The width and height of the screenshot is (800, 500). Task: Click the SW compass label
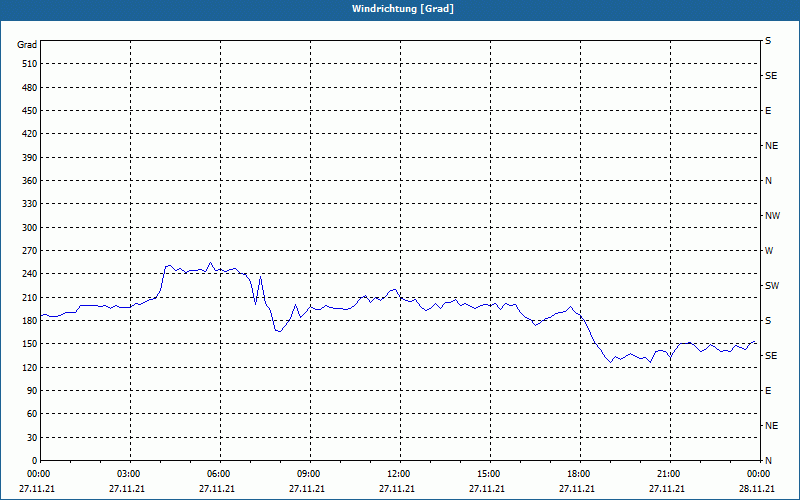click(x=772, y=286)
